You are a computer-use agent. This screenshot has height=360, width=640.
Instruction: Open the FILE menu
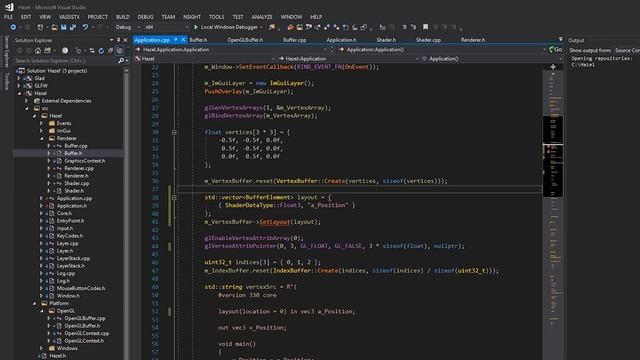pos(8,17)
